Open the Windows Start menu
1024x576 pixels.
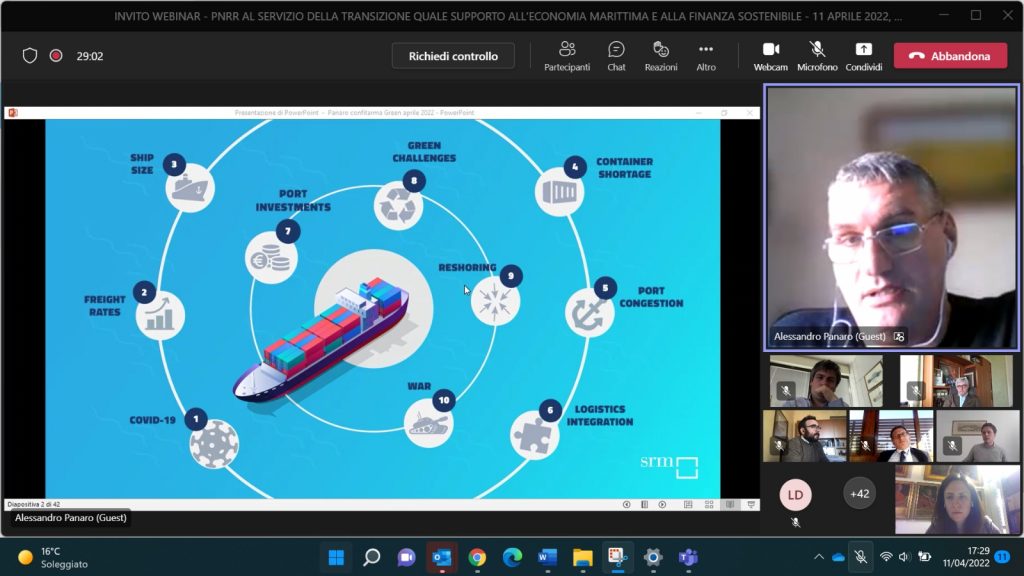tap(336, 557)
